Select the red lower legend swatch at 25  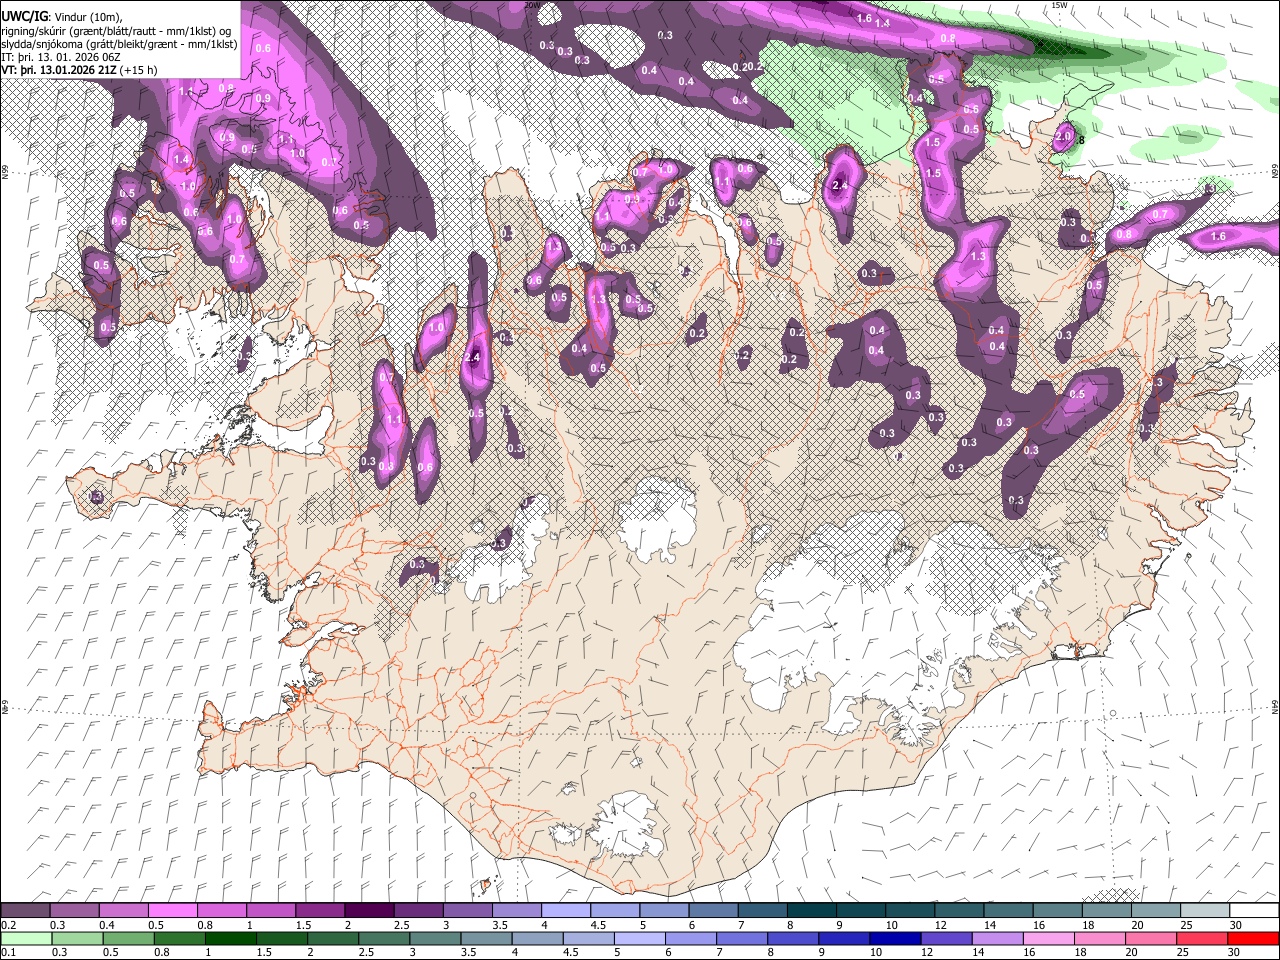pyautogui.click(x=1202, y=938)
